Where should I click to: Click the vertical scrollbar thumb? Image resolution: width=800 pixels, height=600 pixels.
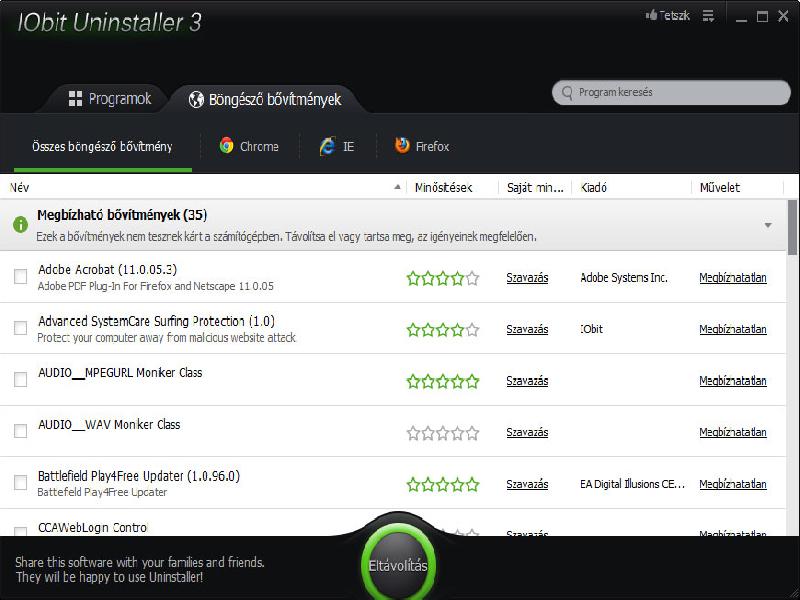792,227
